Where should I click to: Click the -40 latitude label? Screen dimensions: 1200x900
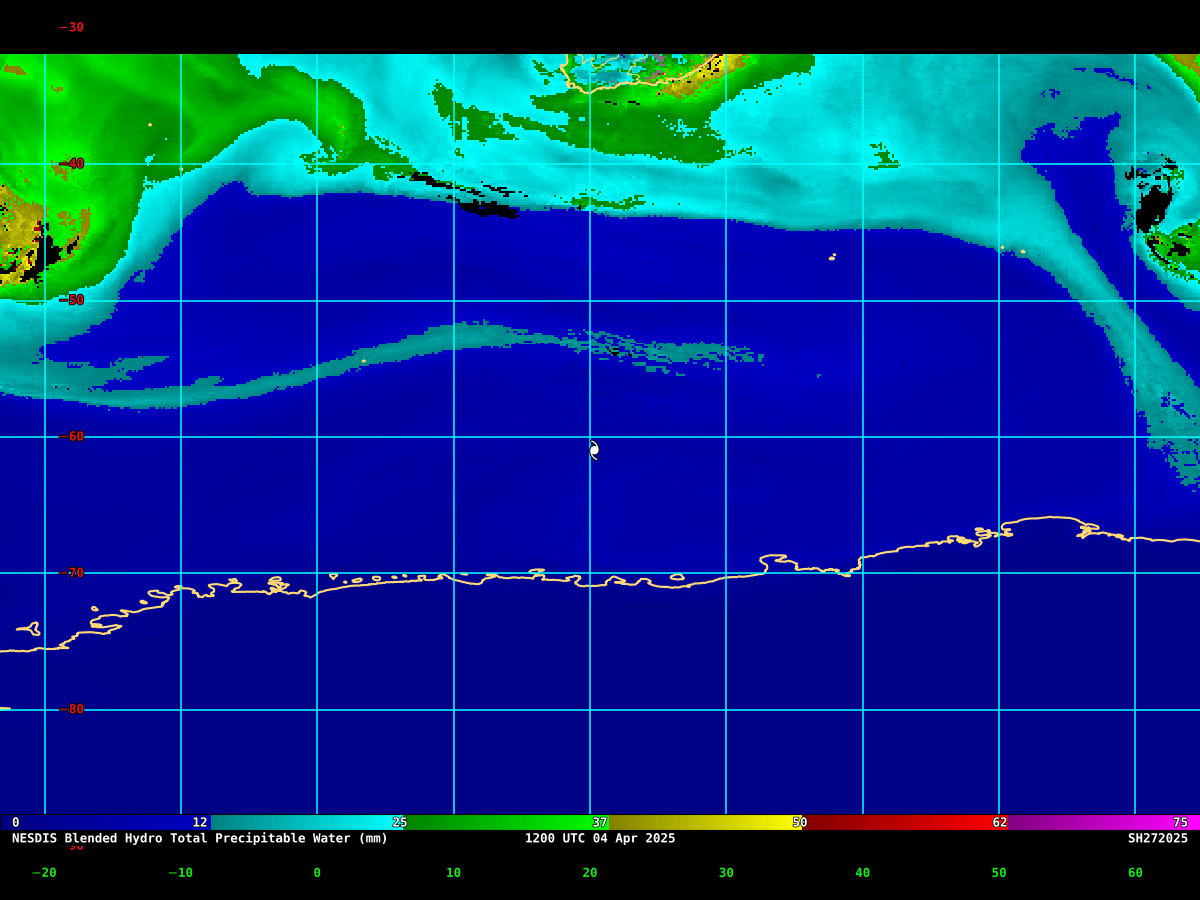(x=71, y=164)
